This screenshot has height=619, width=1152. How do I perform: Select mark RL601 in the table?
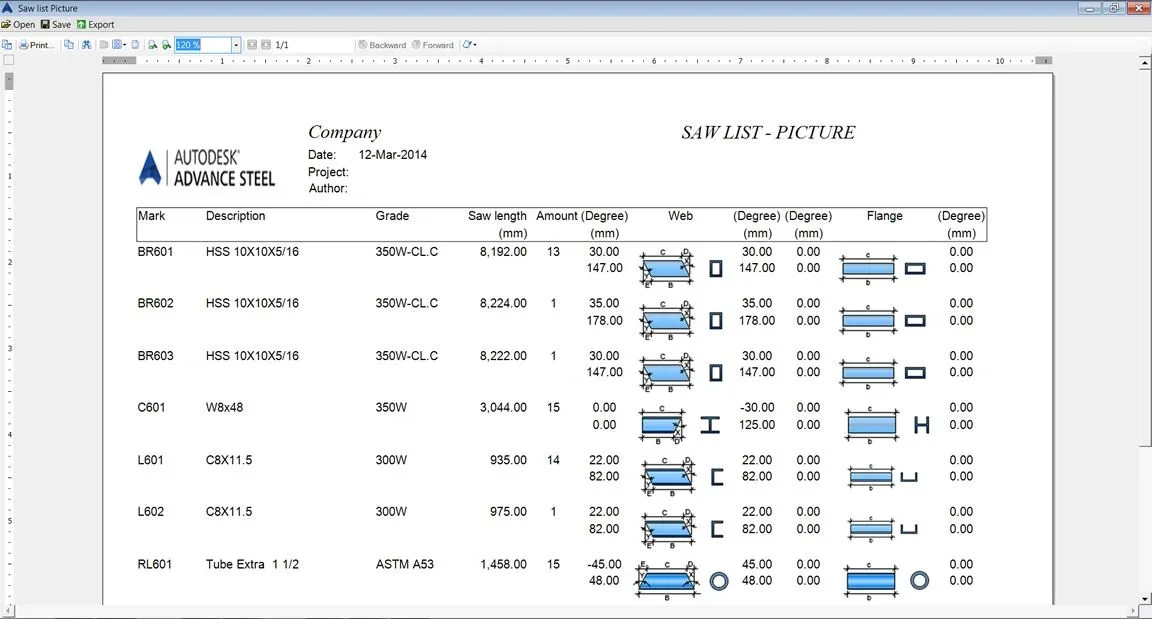[154, 565]
